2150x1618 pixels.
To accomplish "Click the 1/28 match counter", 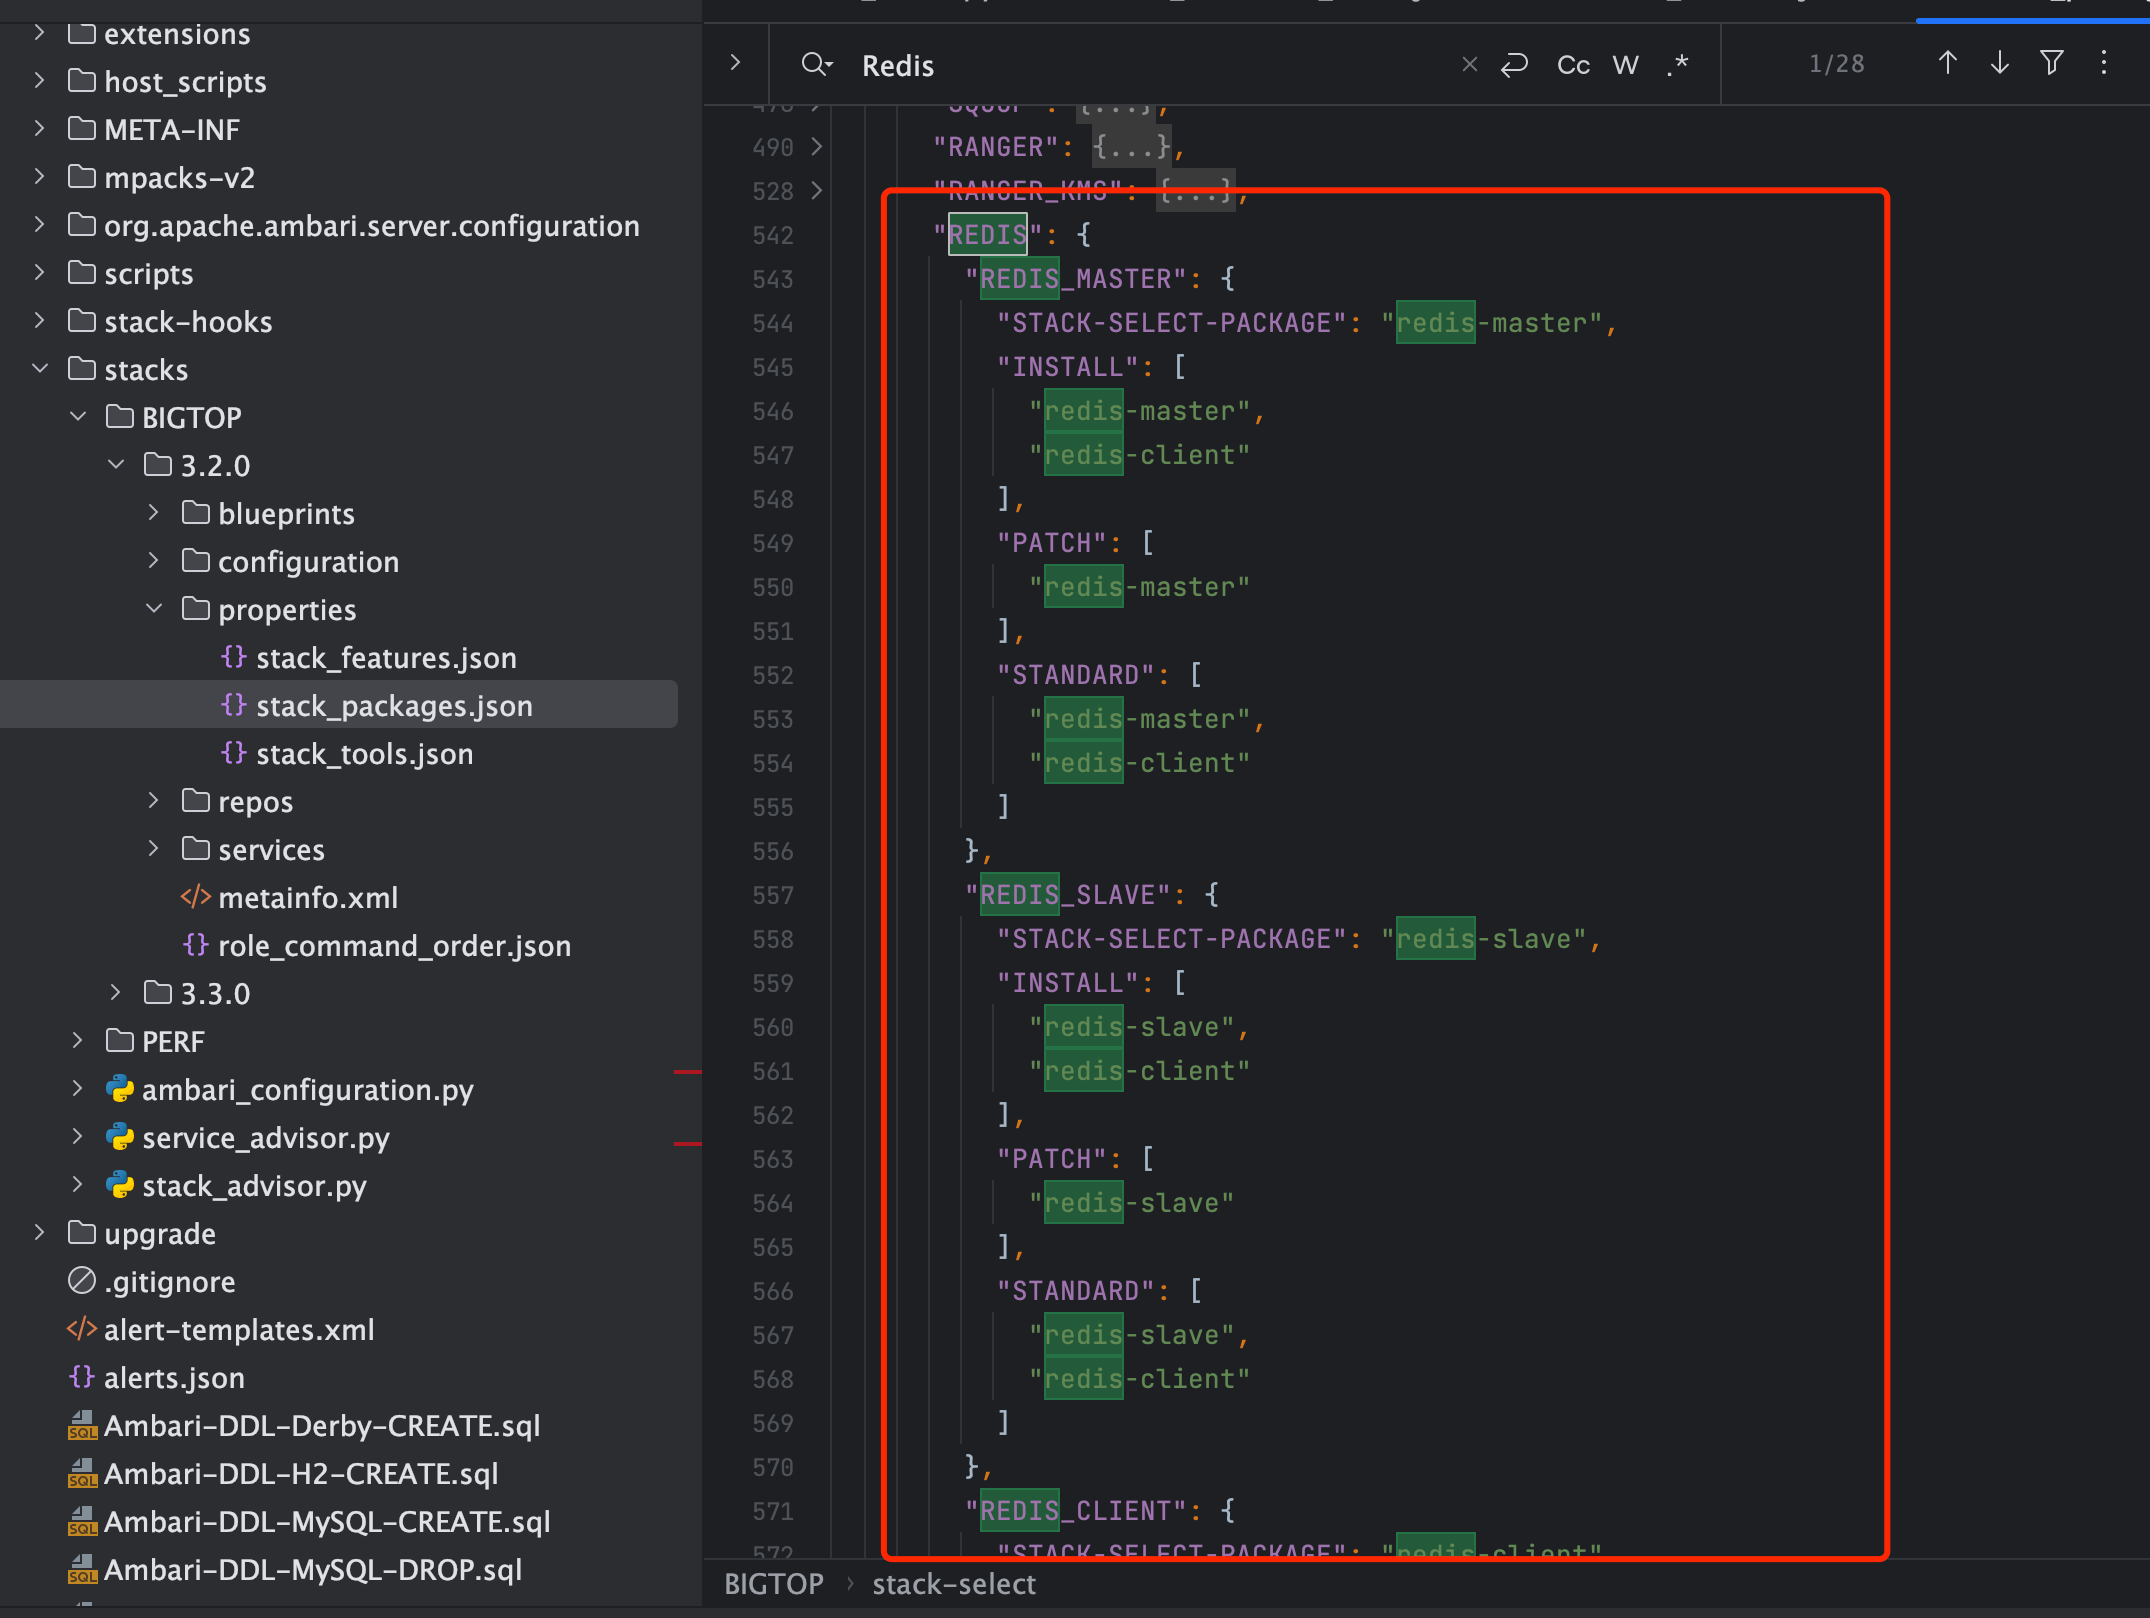I will pos(1836,64).
